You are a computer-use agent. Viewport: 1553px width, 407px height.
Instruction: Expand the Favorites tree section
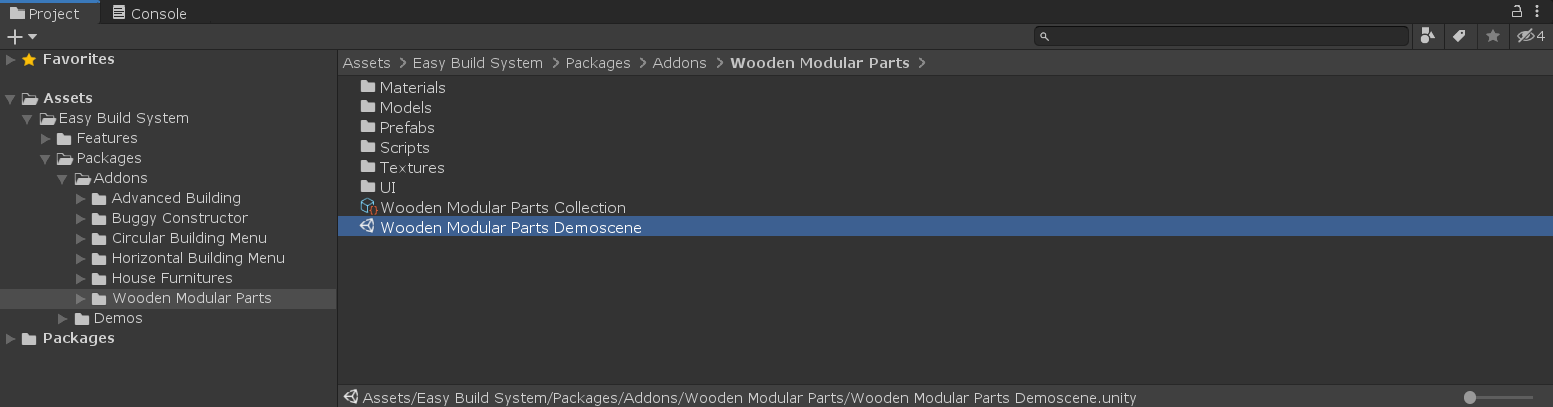[x=11, y=60]
